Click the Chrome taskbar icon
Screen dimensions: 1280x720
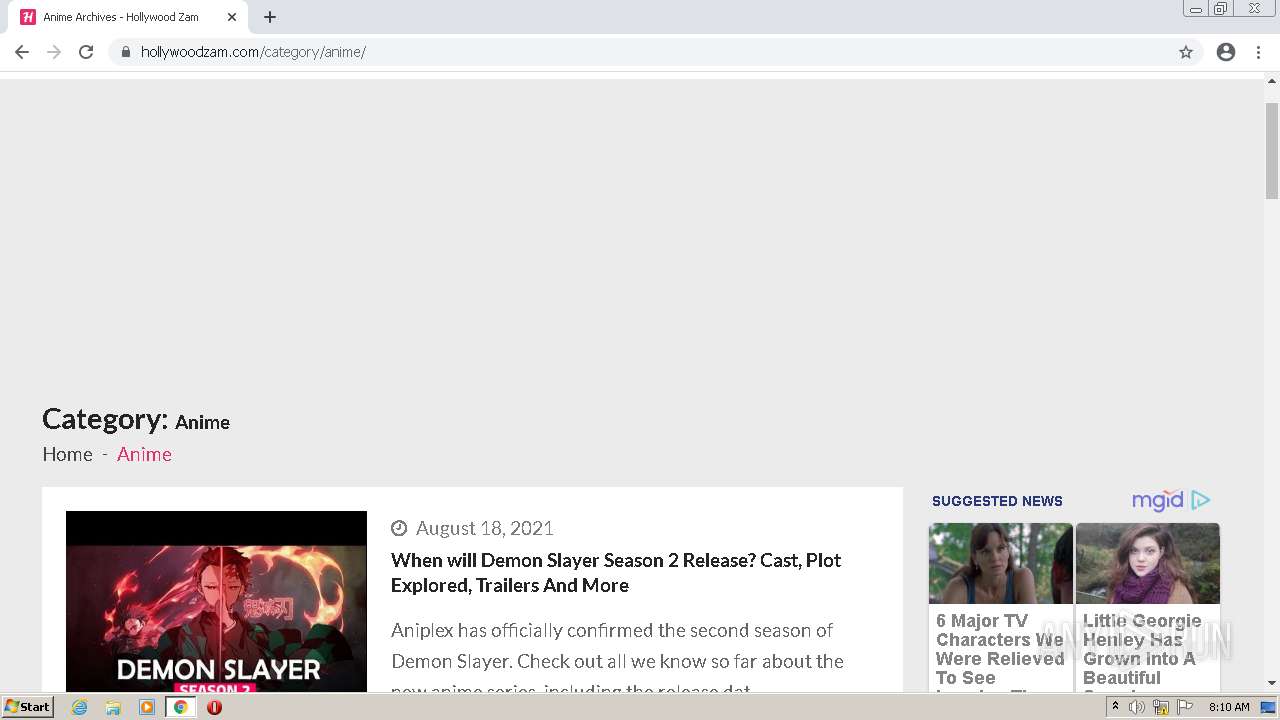click(x=181, y=707)
